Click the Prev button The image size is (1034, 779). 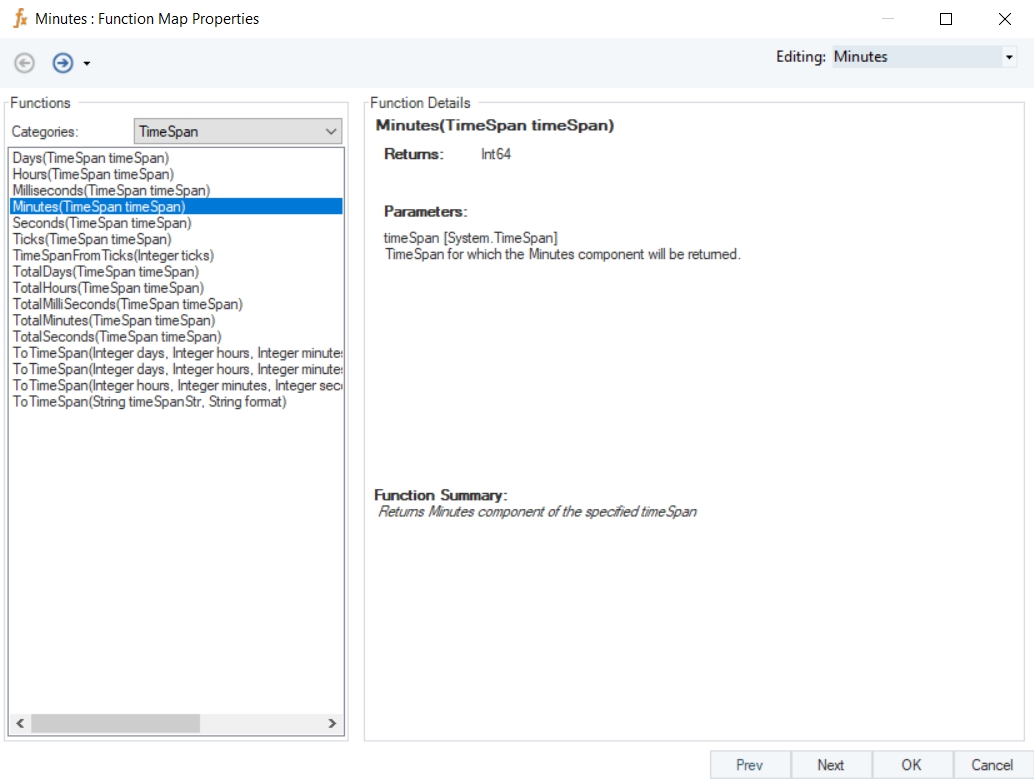point(749,765)
